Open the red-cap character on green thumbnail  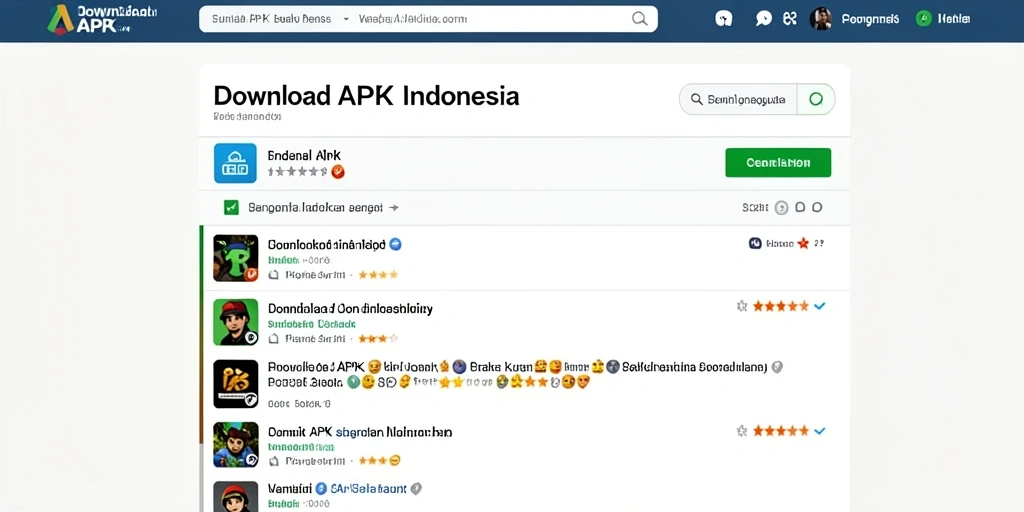click(x=236, y=322)
